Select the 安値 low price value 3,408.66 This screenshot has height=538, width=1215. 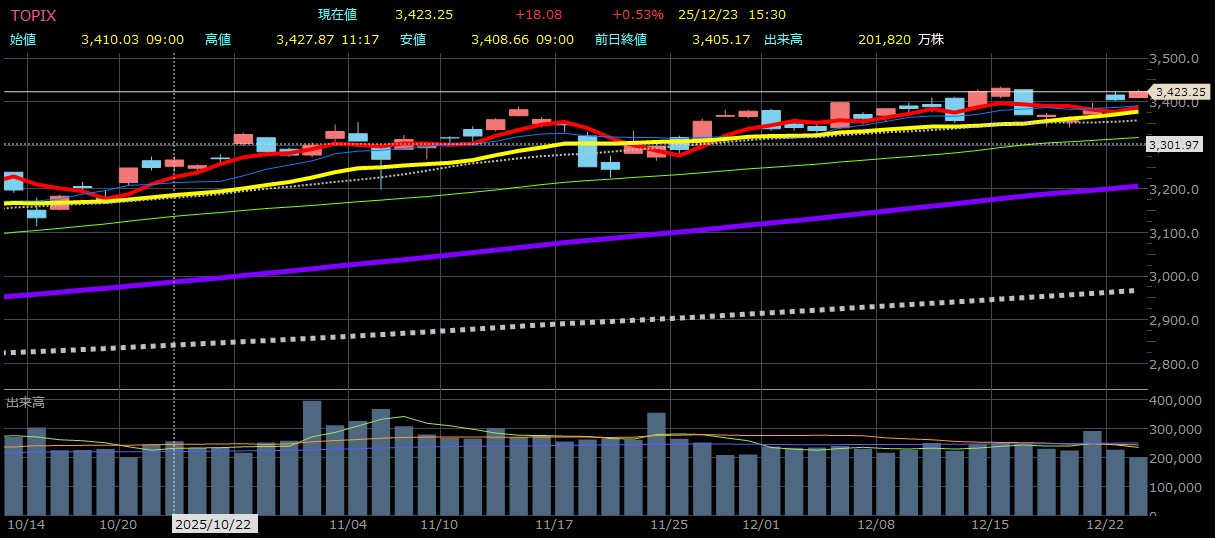coord(502,39)
